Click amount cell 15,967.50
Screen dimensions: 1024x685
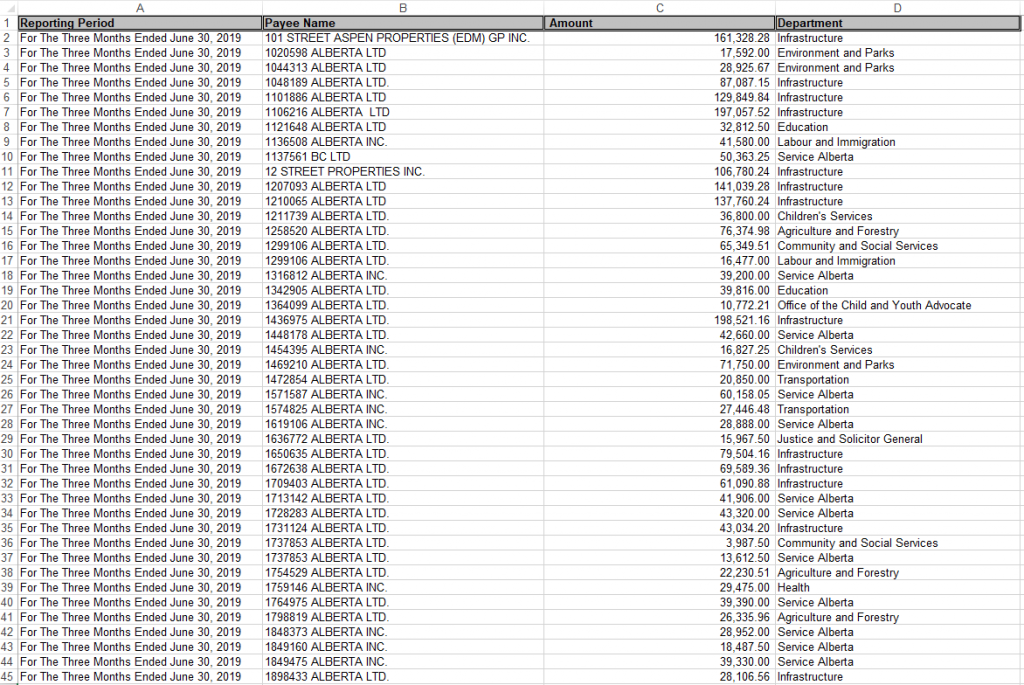(x=660, y=439)
